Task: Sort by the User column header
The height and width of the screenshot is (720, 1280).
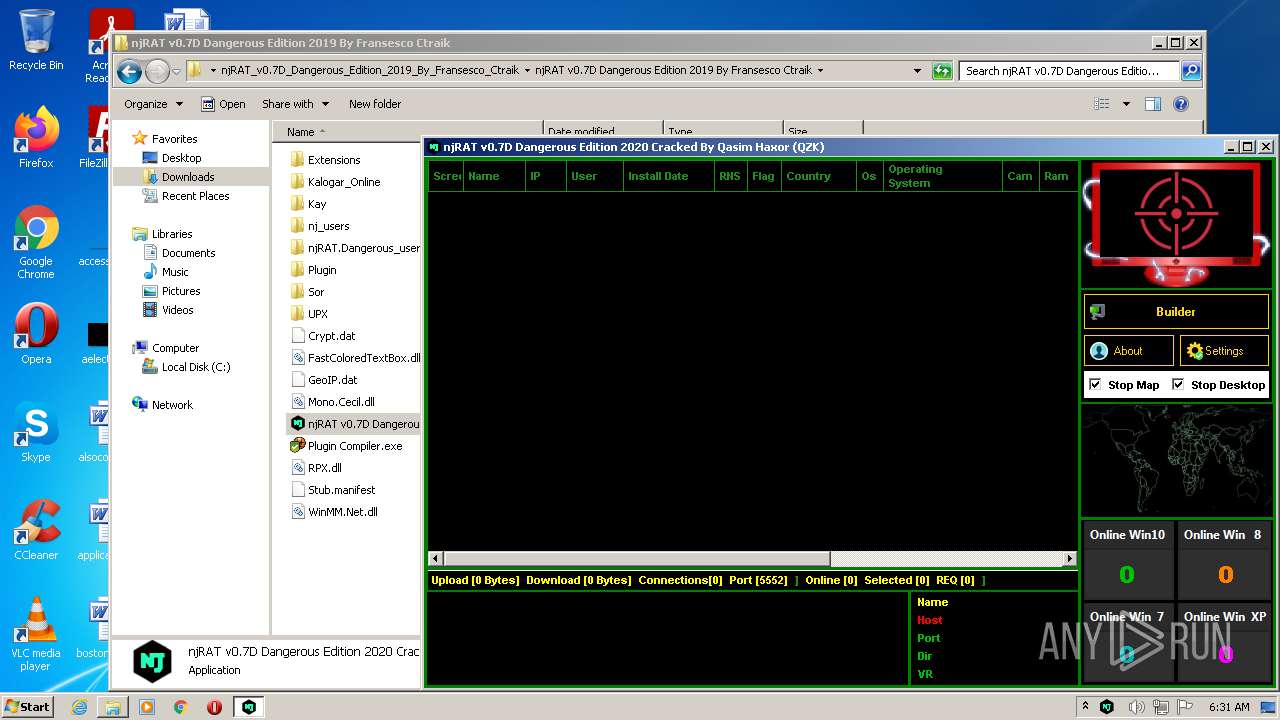Action: click(594, 176)
